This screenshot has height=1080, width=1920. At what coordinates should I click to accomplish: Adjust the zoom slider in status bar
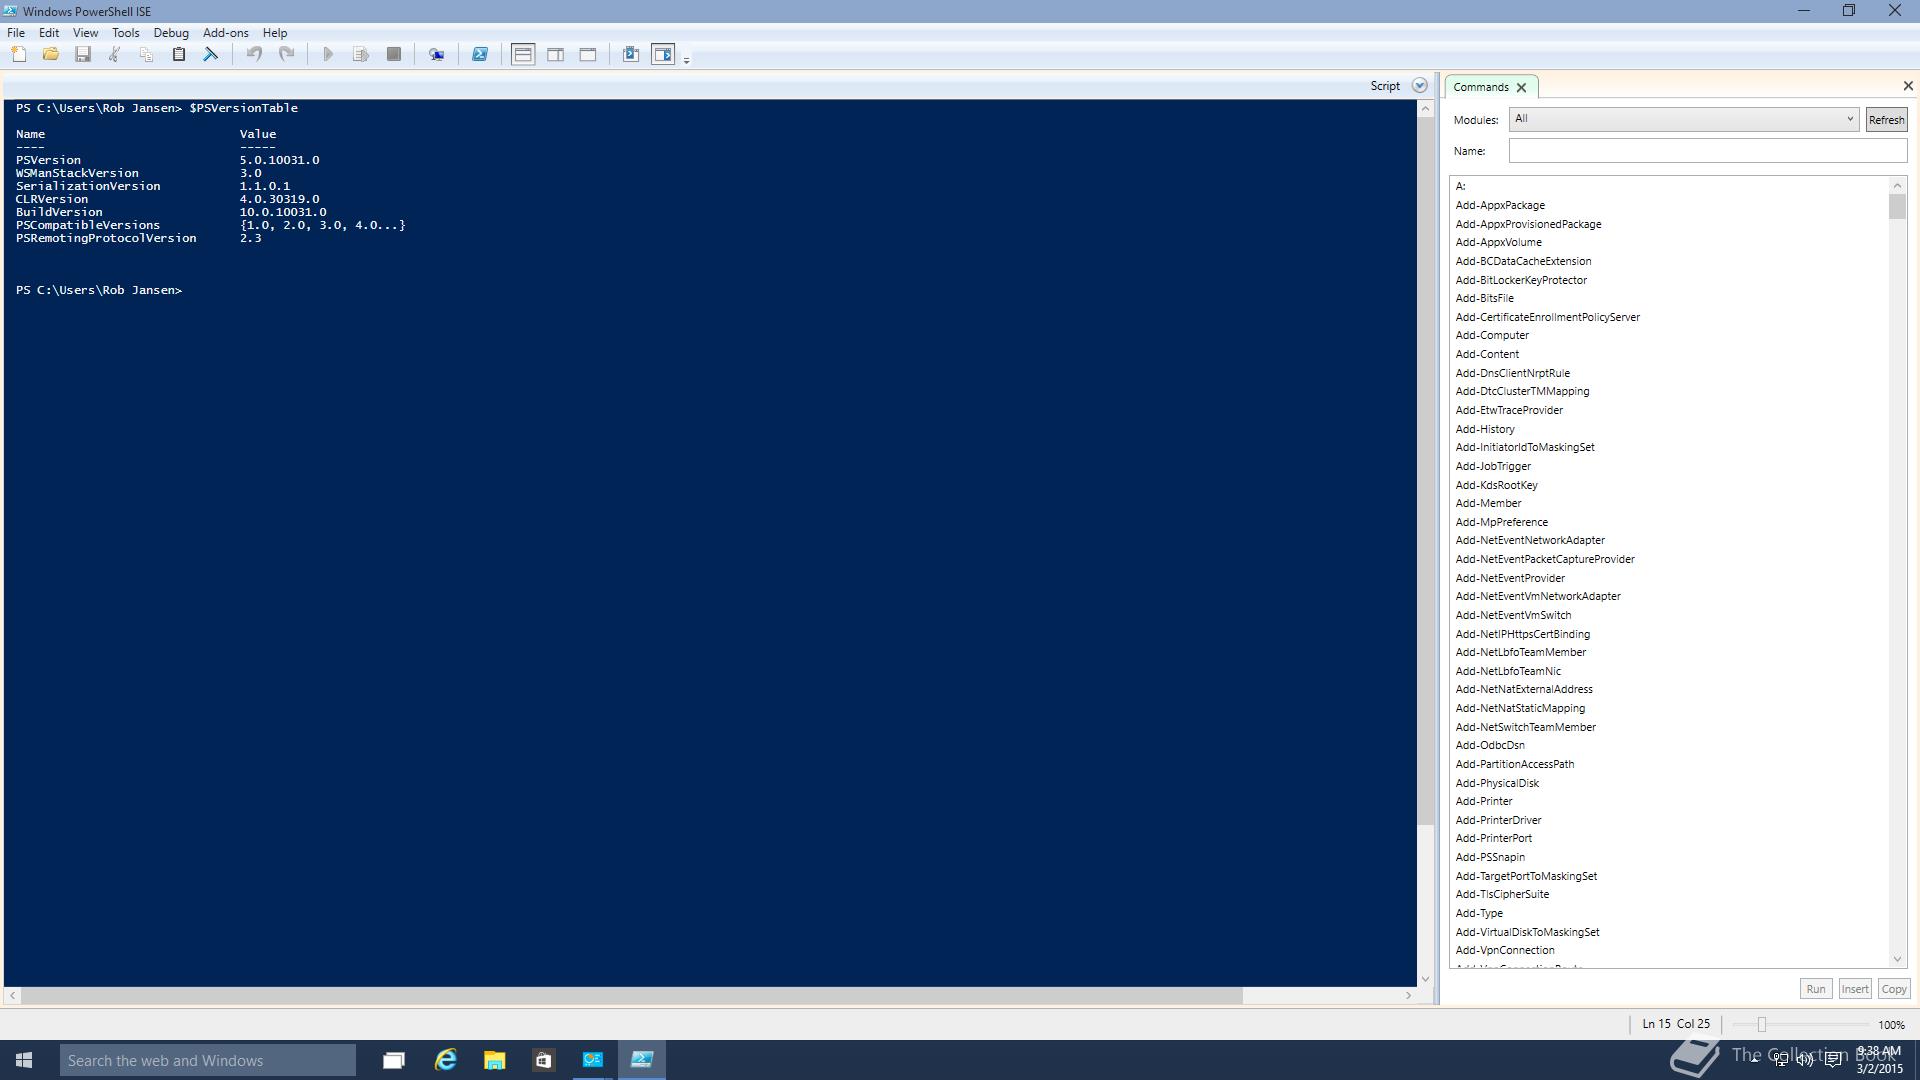tap(1762, 1025)
